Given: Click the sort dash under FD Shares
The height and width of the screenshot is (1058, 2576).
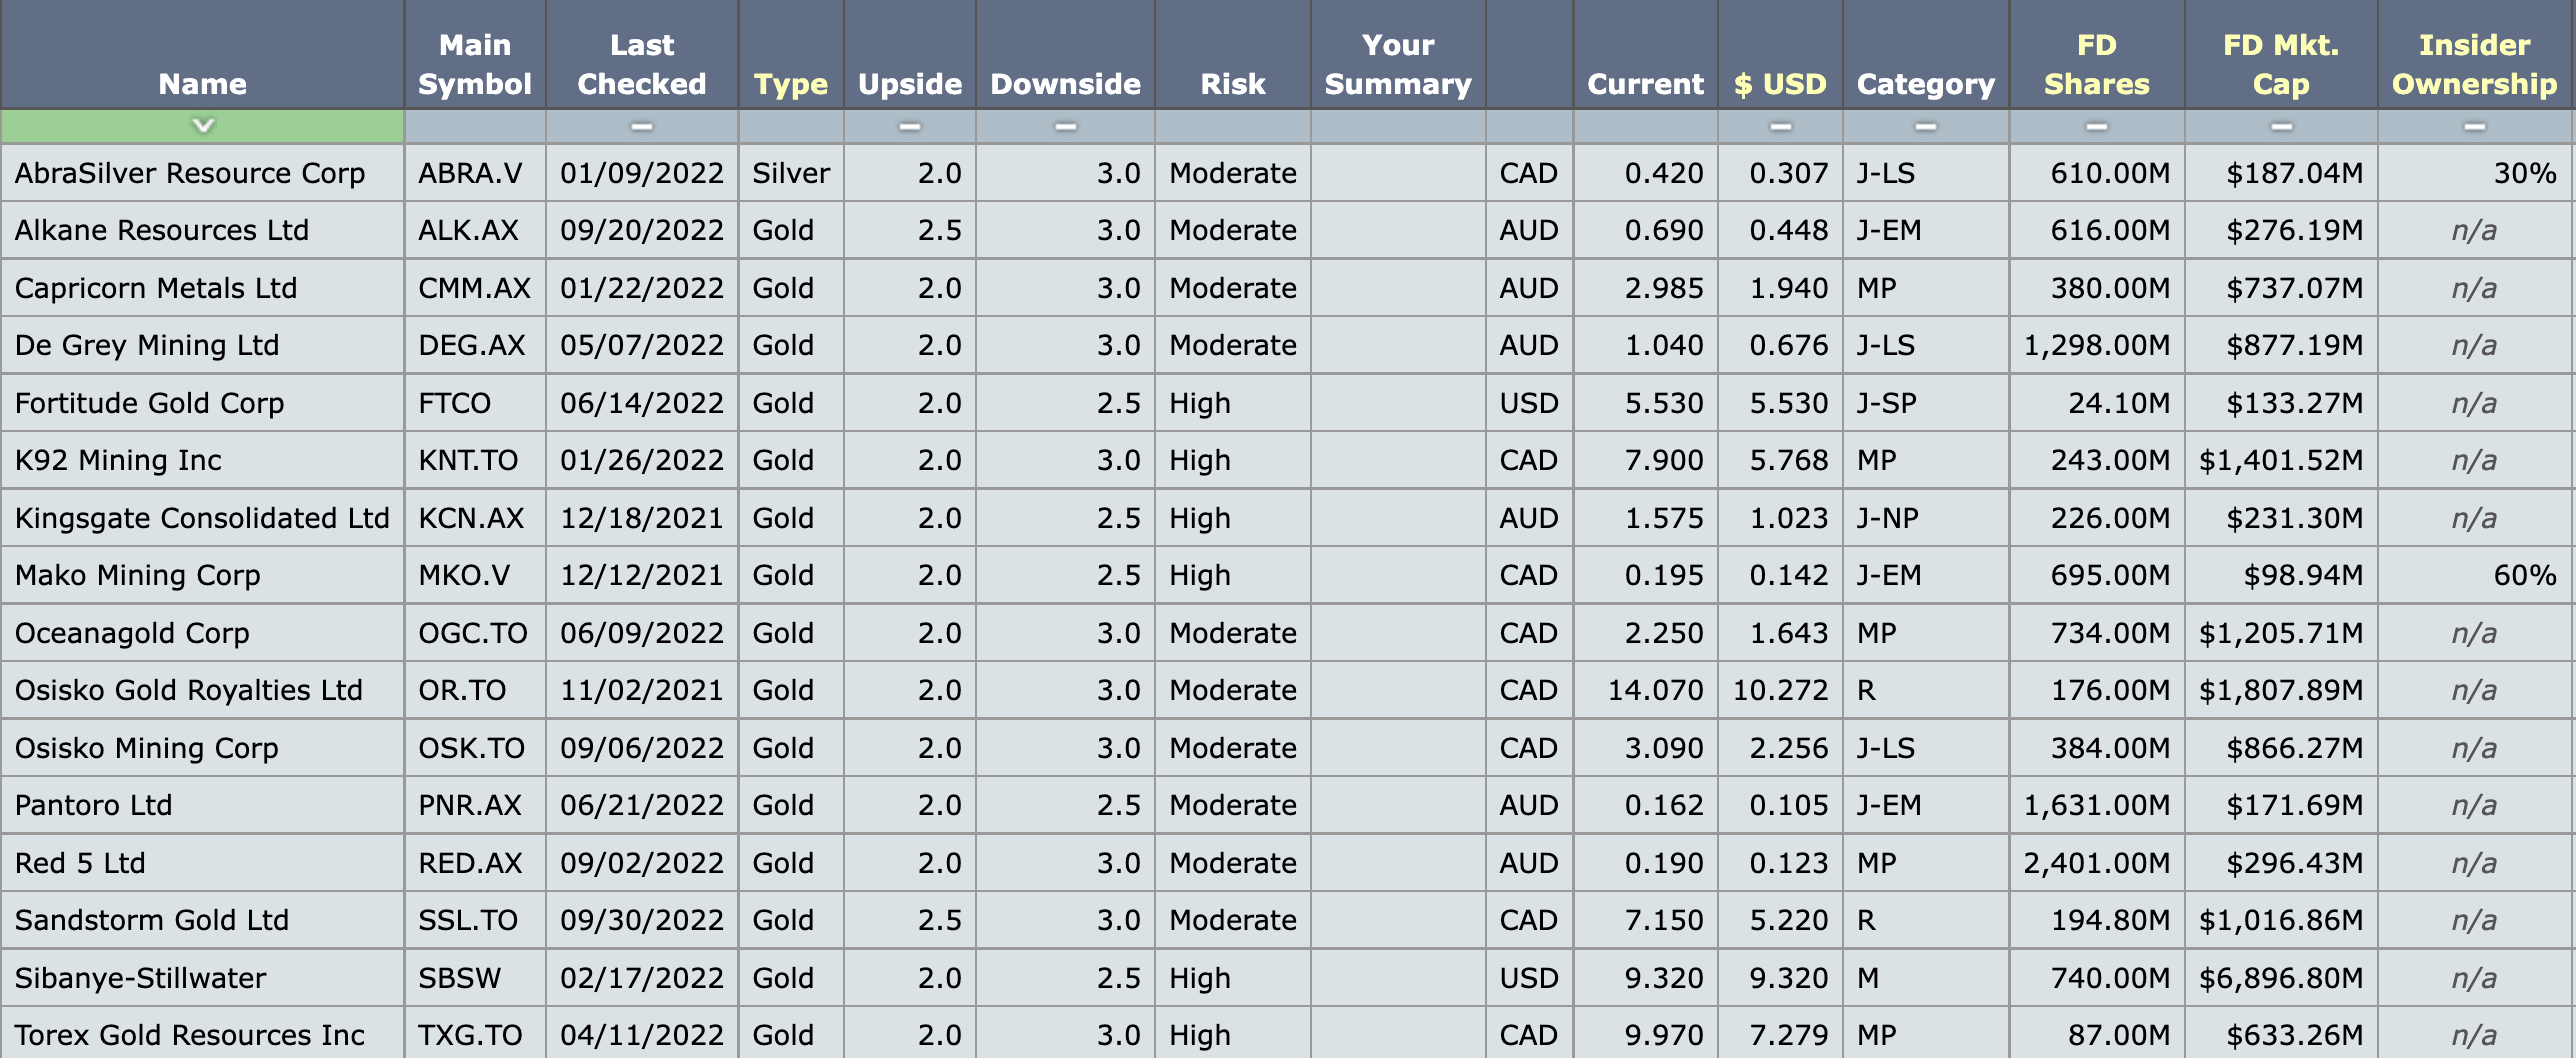Looking at the screenshot, I should (x=2096, y=127).
